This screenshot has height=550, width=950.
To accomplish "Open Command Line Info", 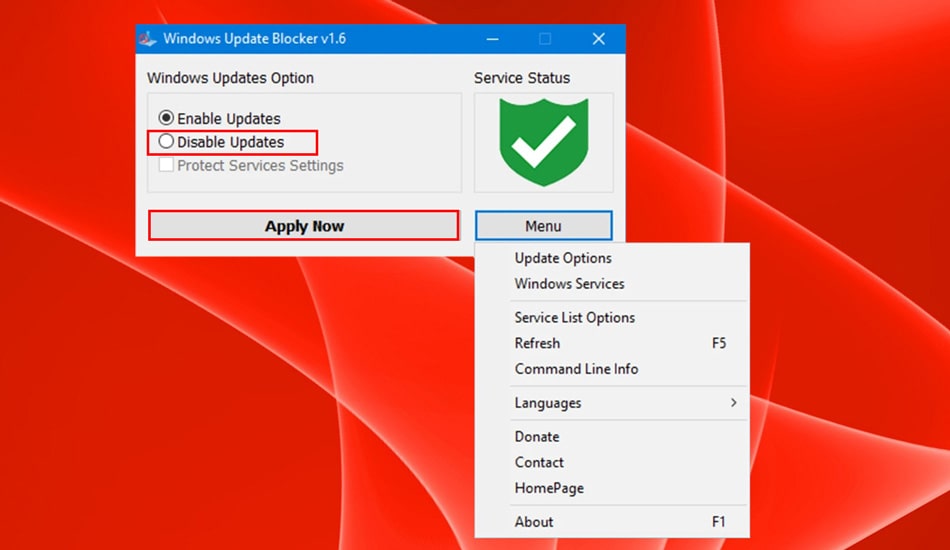I will tap(612, 369).
